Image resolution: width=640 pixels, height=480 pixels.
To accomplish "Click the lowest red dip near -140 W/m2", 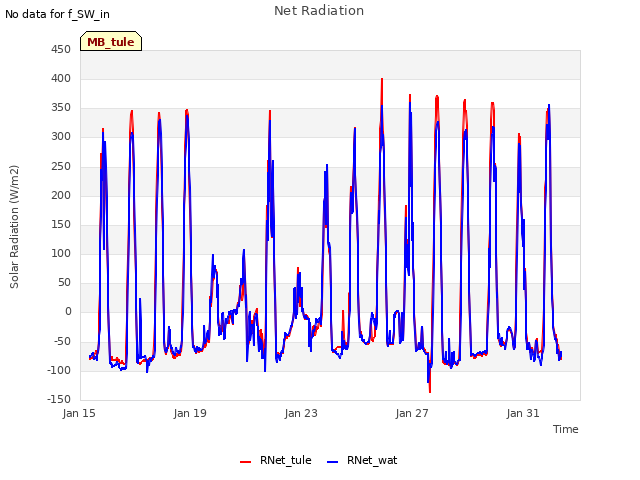I will pos(430,391).
